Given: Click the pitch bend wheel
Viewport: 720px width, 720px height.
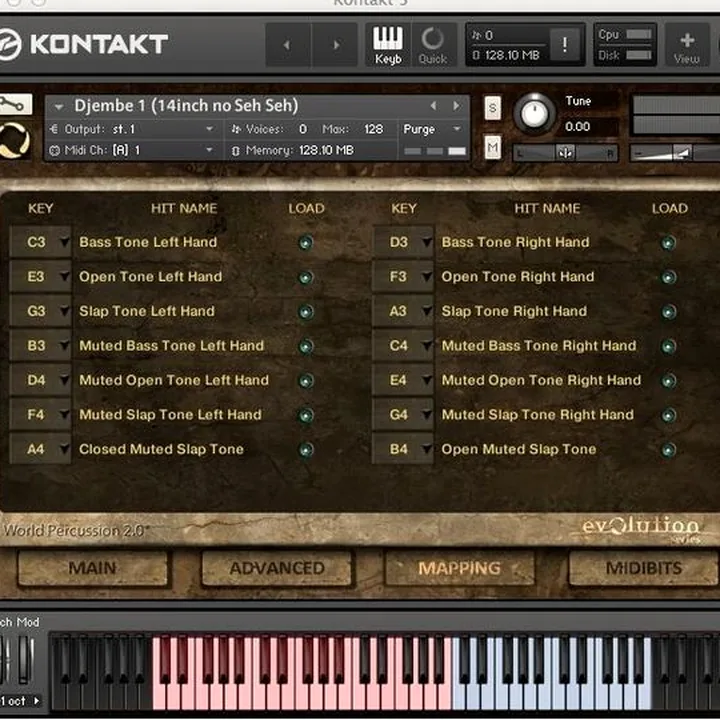Looking at the screenshot, I should 6,659.
